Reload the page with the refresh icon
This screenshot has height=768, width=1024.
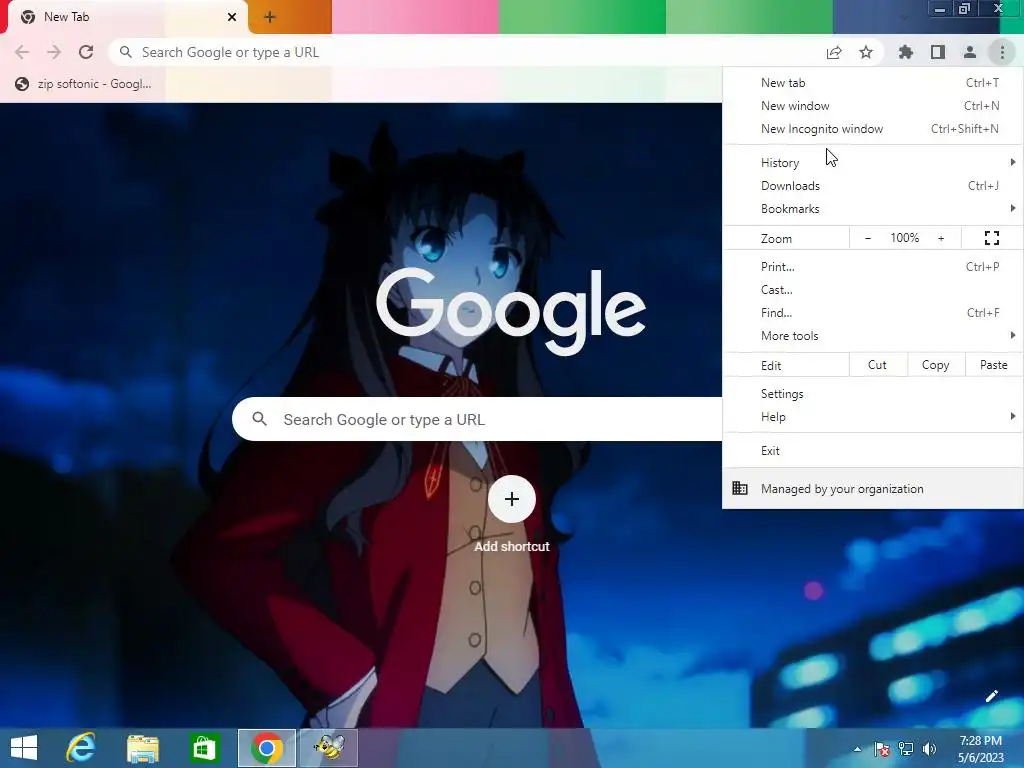pyautogui.click(x=86, y=52)
